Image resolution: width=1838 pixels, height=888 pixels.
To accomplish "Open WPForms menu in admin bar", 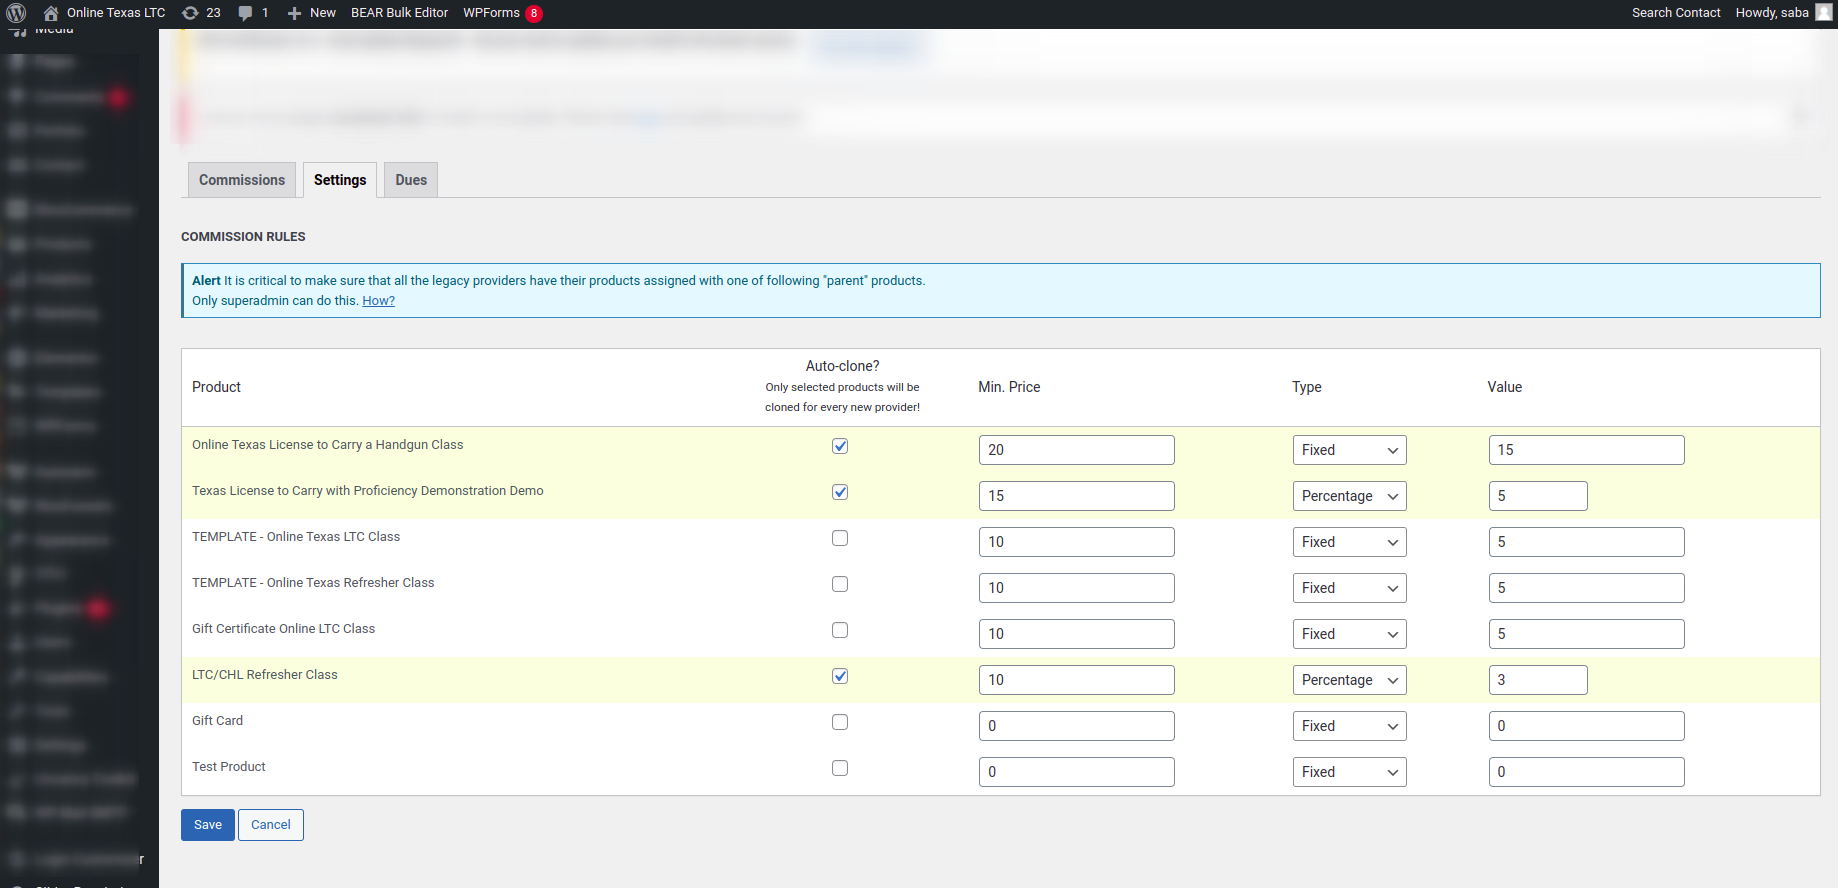I will pos(491,13).
